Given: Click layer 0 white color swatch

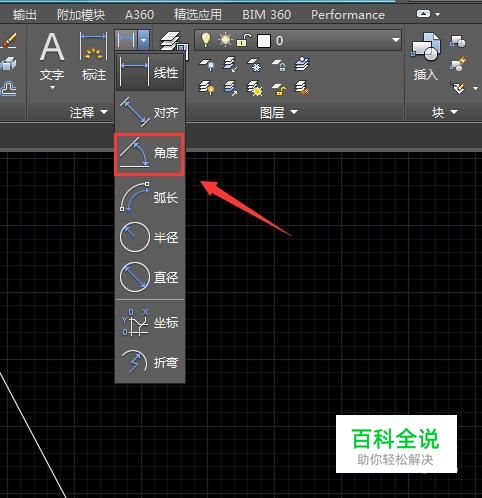Looking at the screenshot, I should 264,41.
